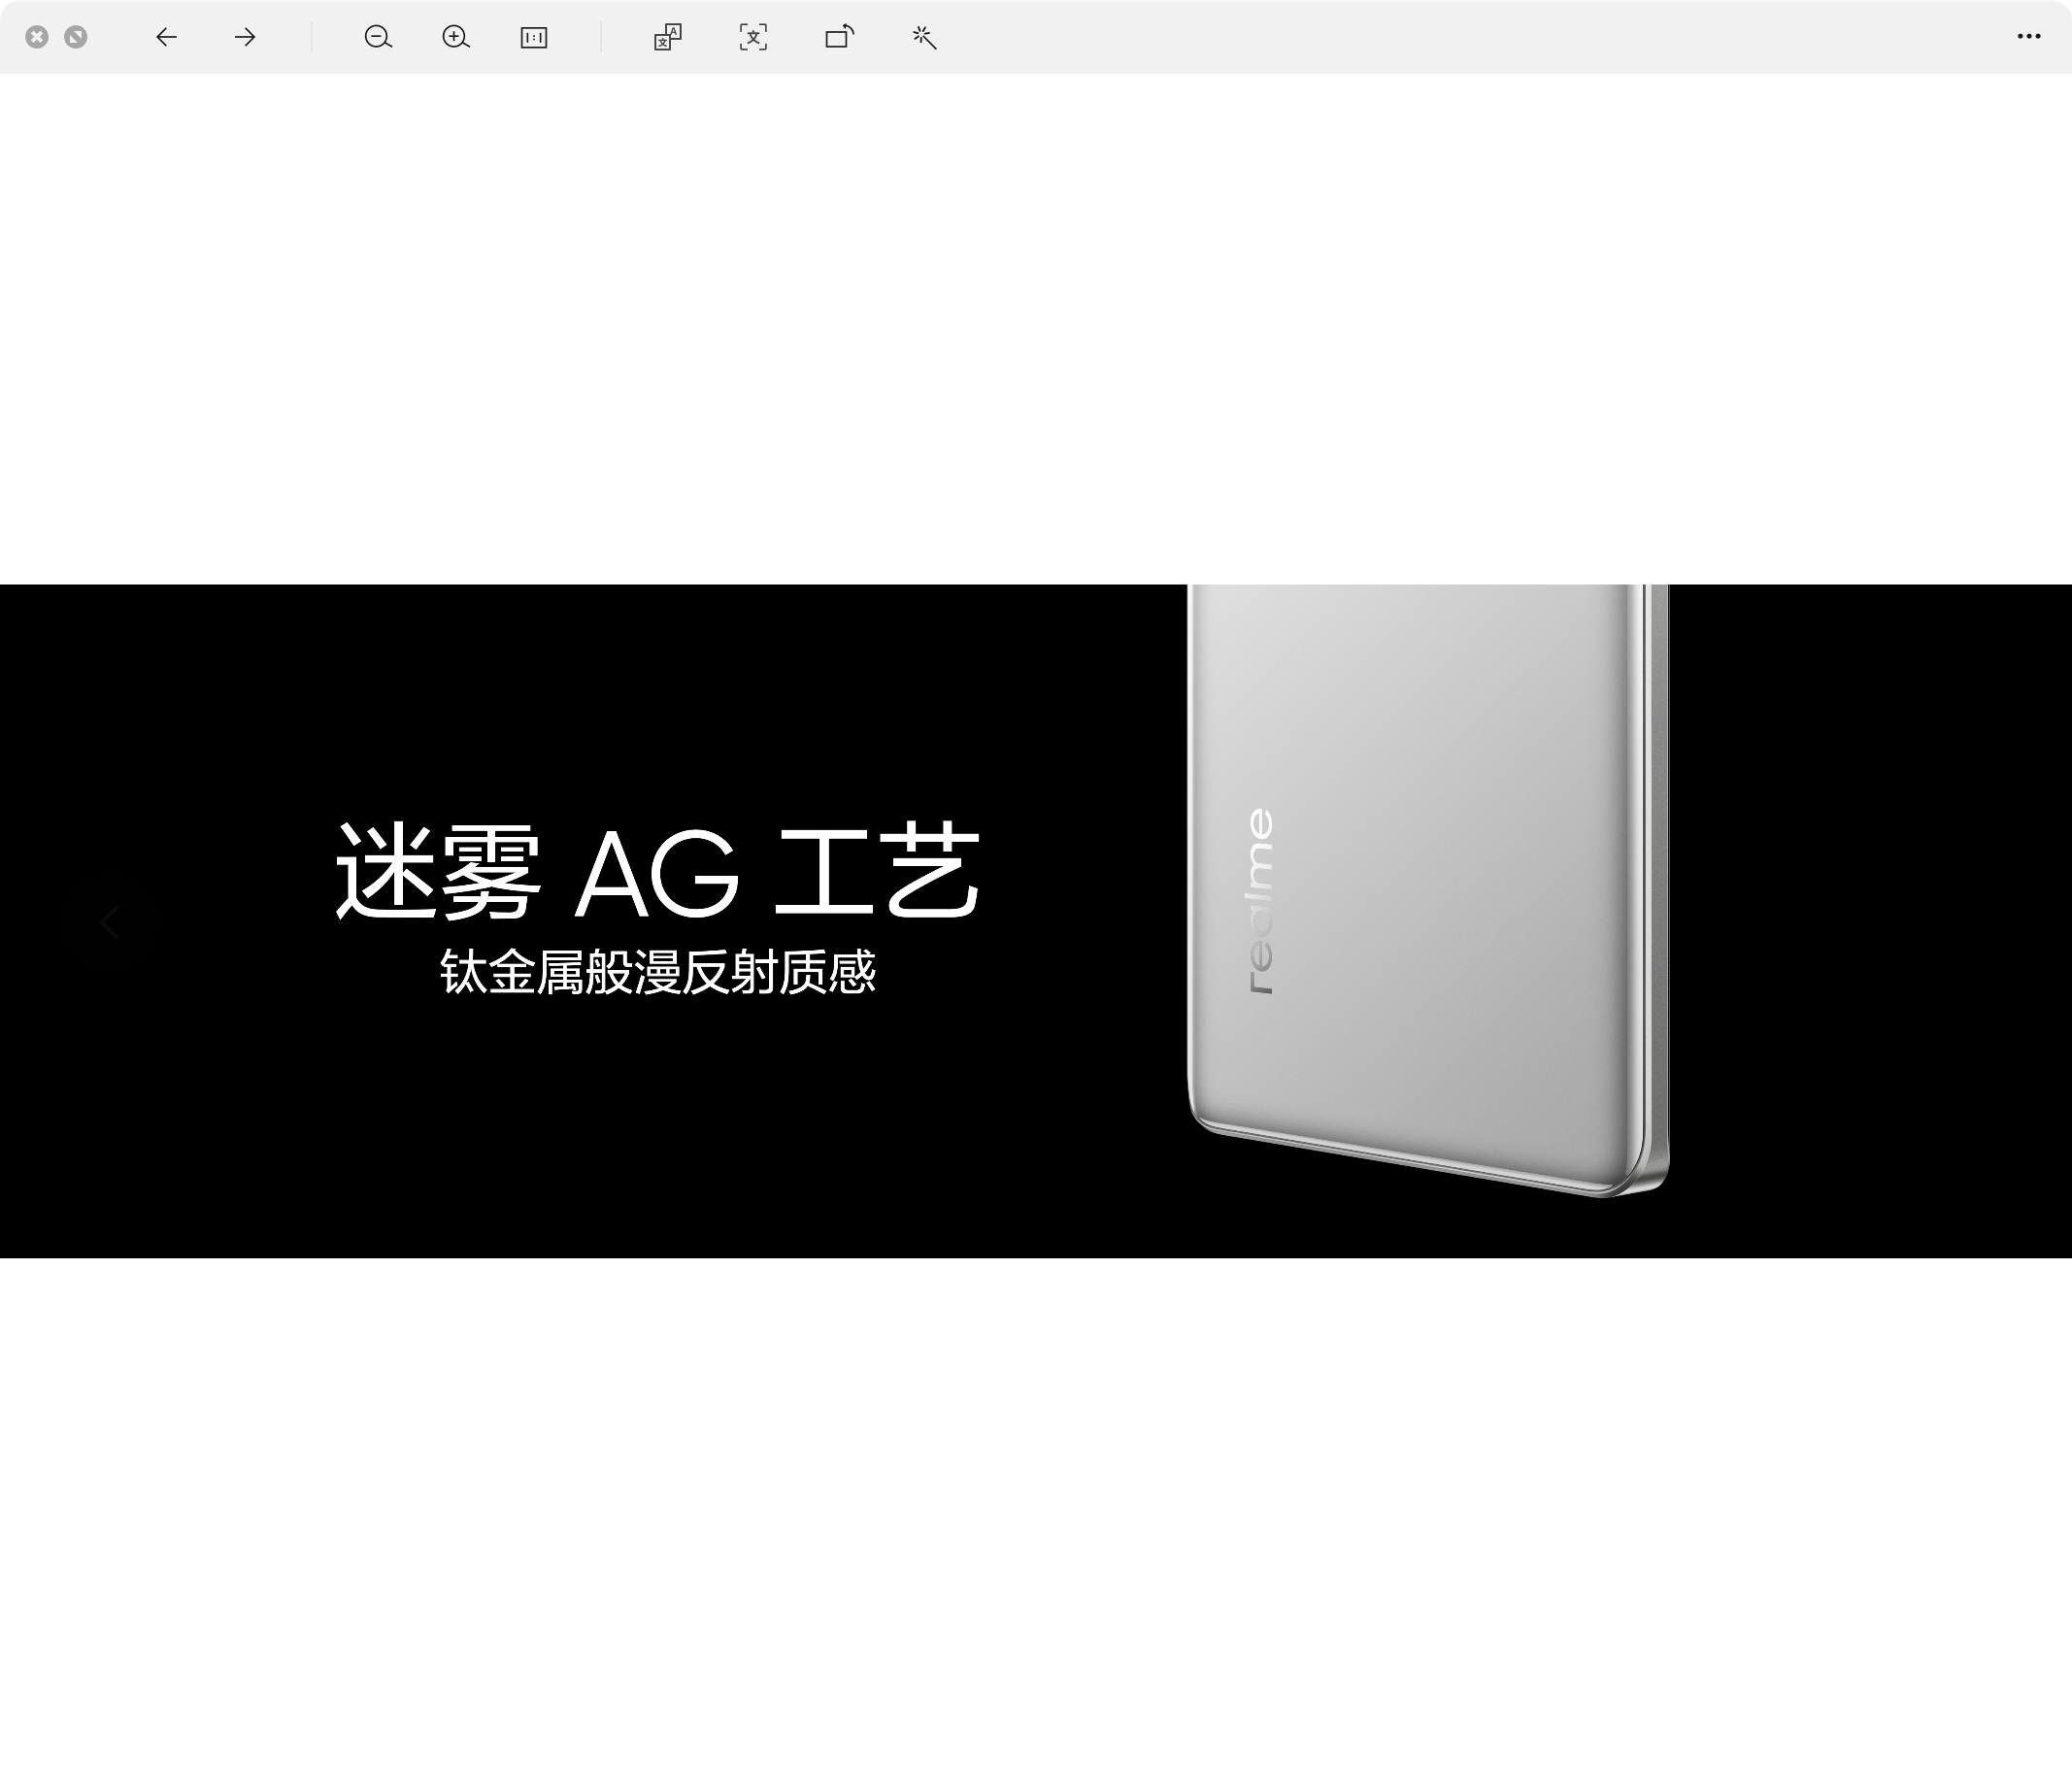
Task: Go to the next image with forward arrow
Action: (x=245, y=38)
